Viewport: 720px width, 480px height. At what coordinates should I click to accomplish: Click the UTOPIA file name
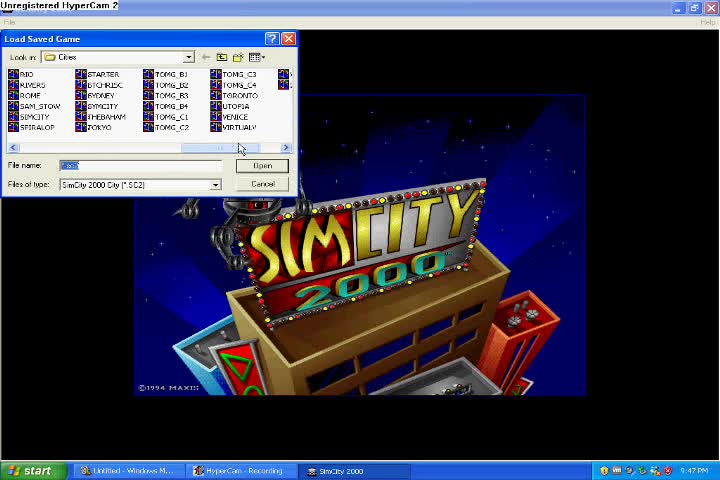click(236, 106)
